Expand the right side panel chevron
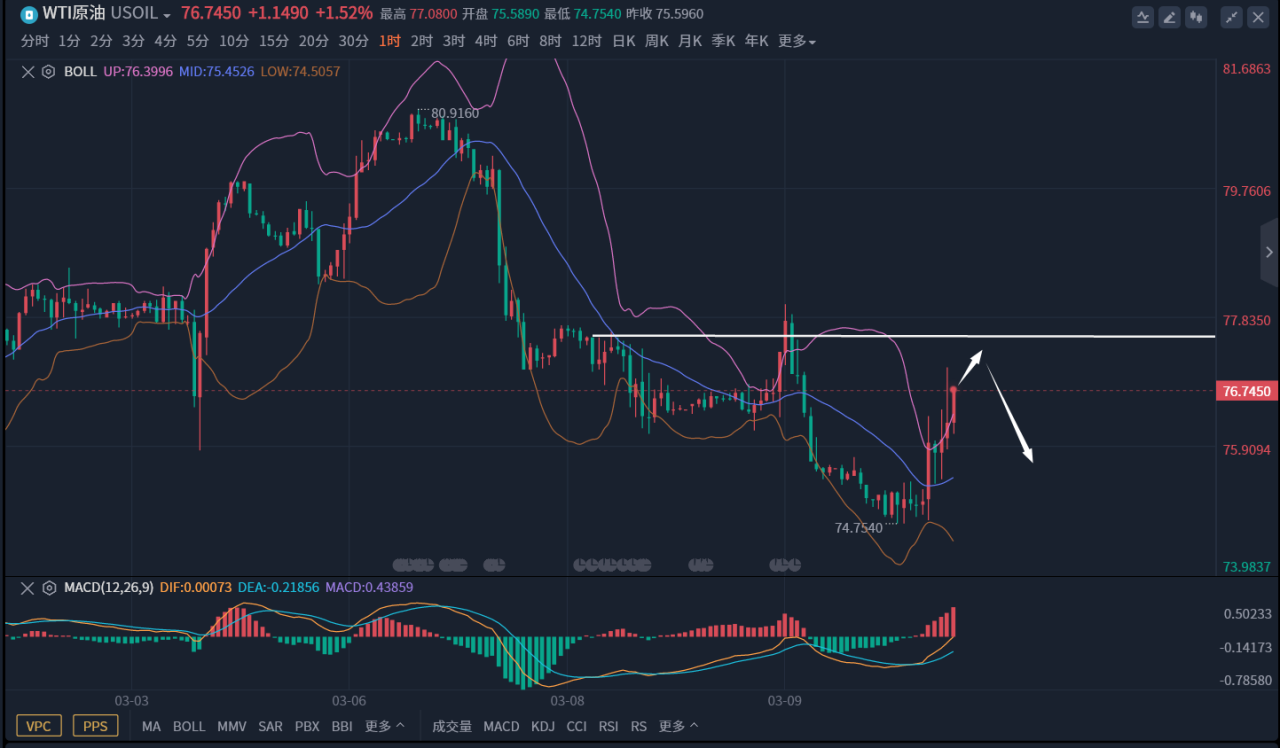The image size is (1280, 748). tap(1269, 253)
